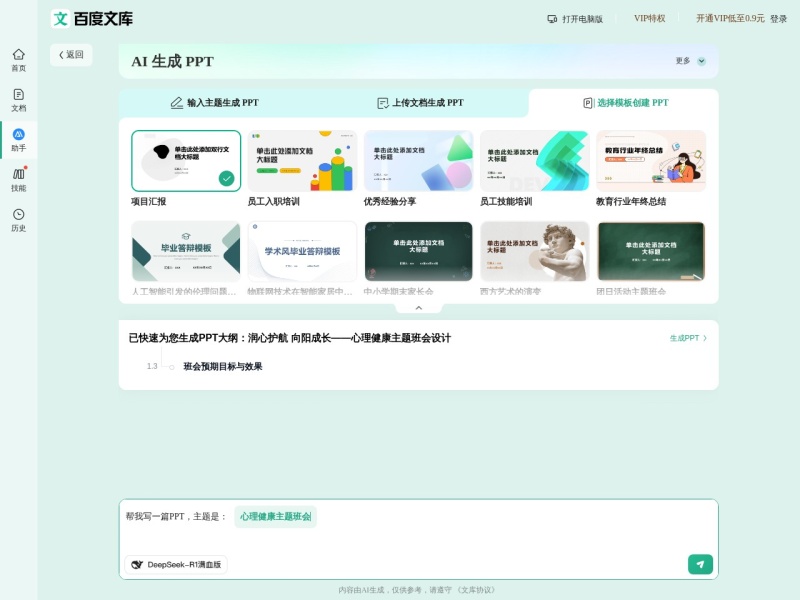The height and width of the screenshot is (600, 800).
Task: Collapse the template panel with up chevron
Action: click(x=419, y=308)
